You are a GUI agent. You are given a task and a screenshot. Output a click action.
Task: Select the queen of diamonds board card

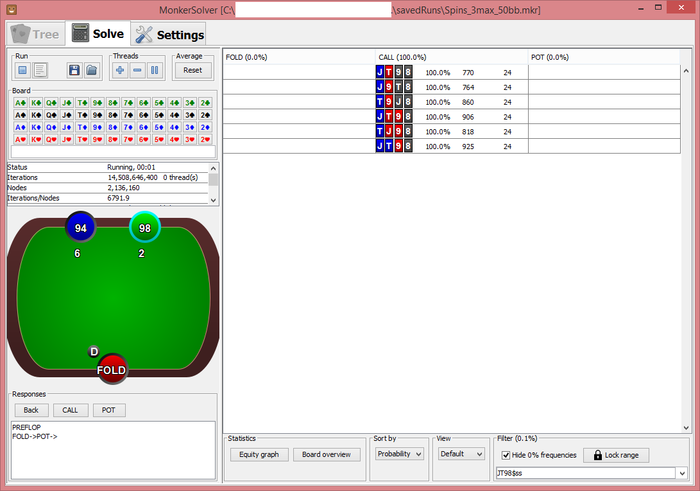click(51, 127)
